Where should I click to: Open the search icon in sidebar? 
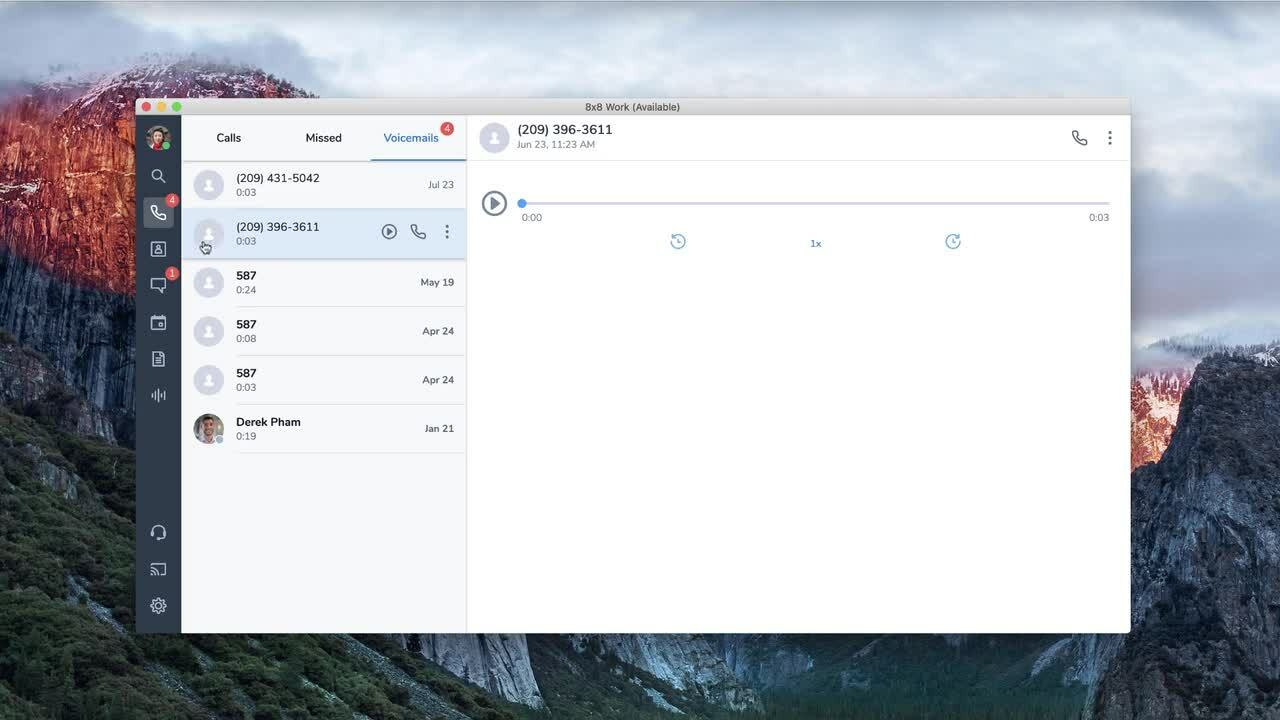(158, 176)
